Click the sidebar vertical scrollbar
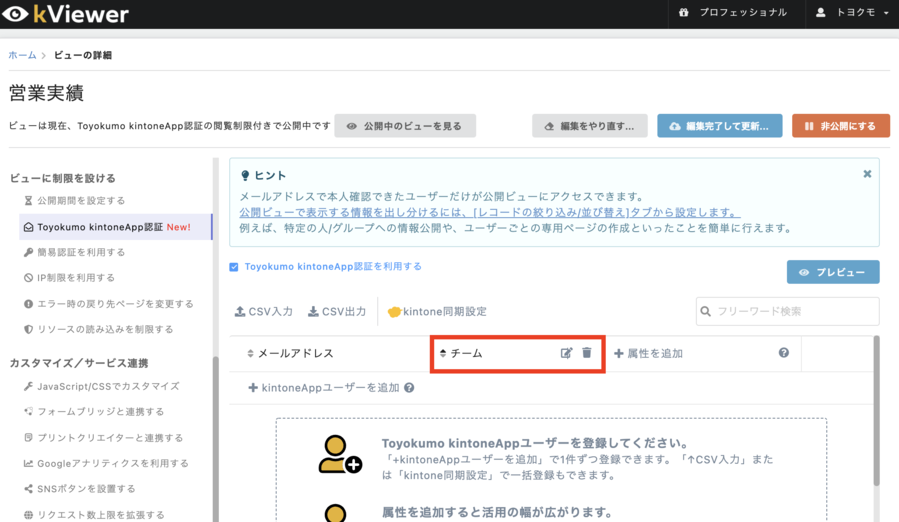Viewport: 899px width, 522px height. pyautogui.click(x=216, y=439)
